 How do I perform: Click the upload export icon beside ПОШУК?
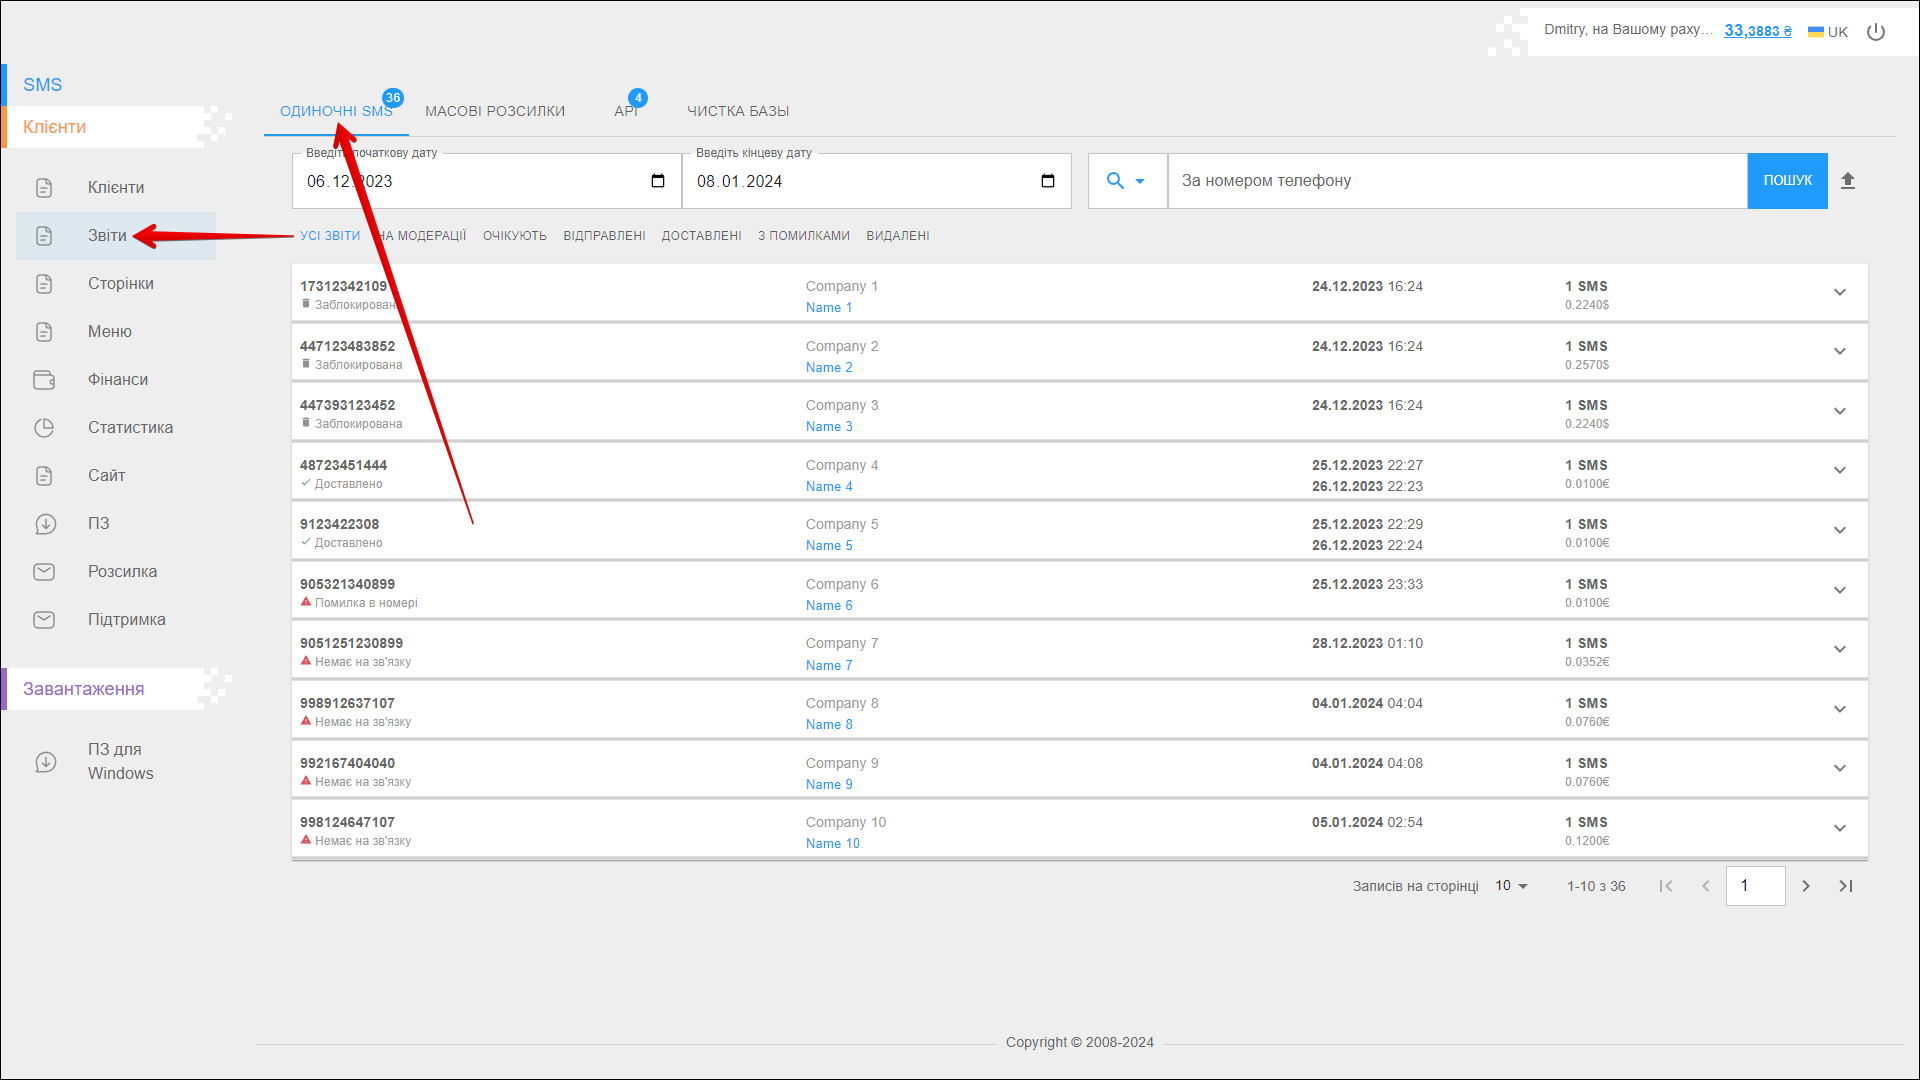(x=1848, y=181)
